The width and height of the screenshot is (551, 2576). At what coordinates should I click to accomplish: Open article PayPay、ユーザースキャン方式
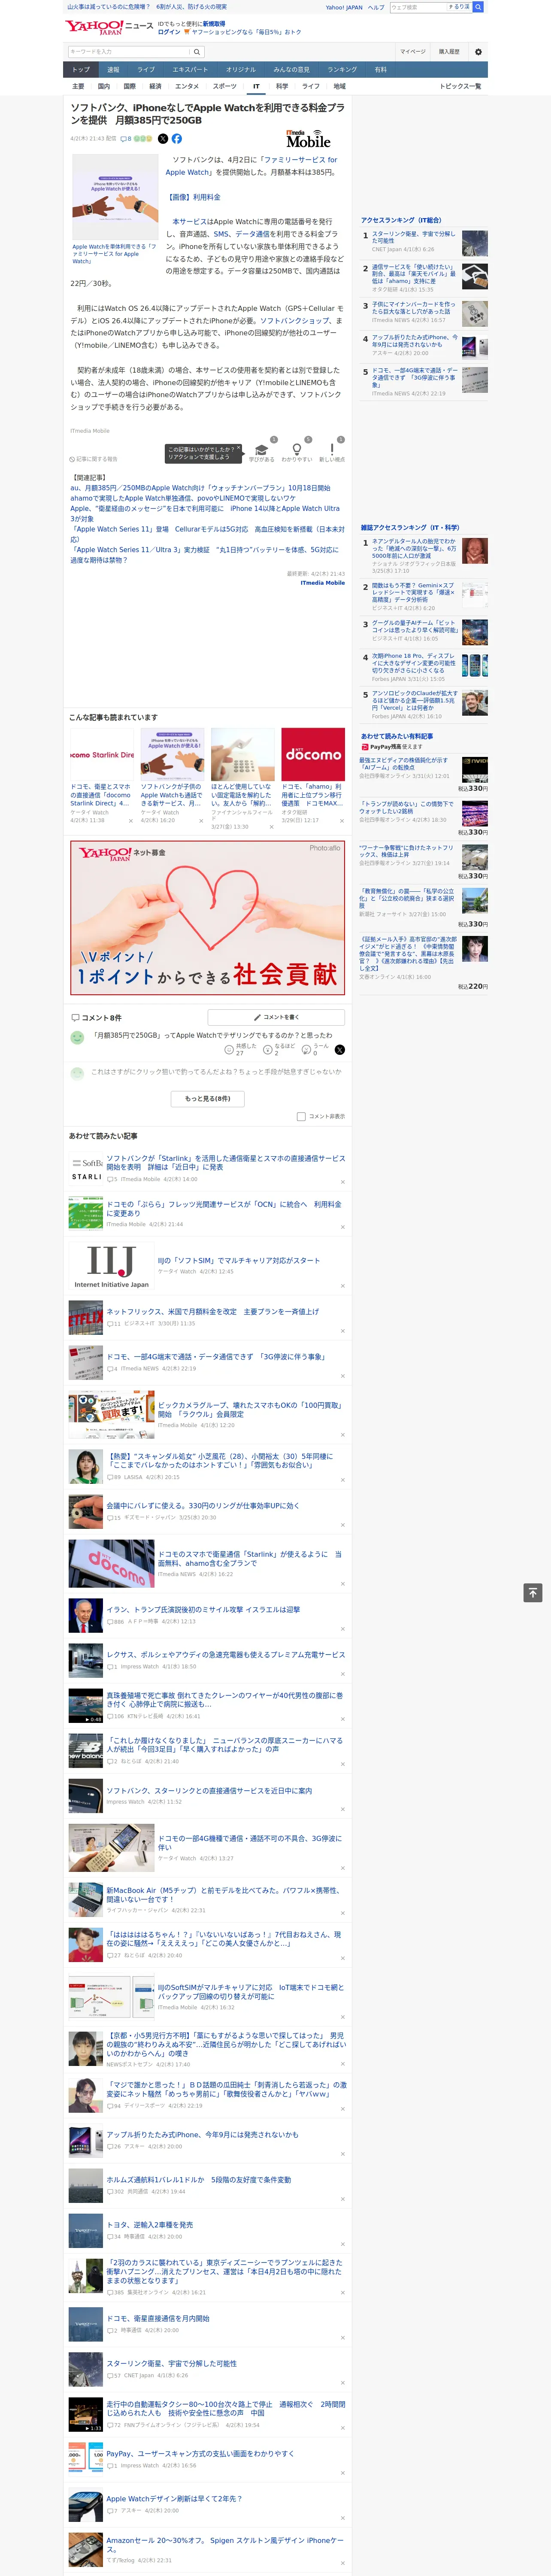pos(200,2453)
